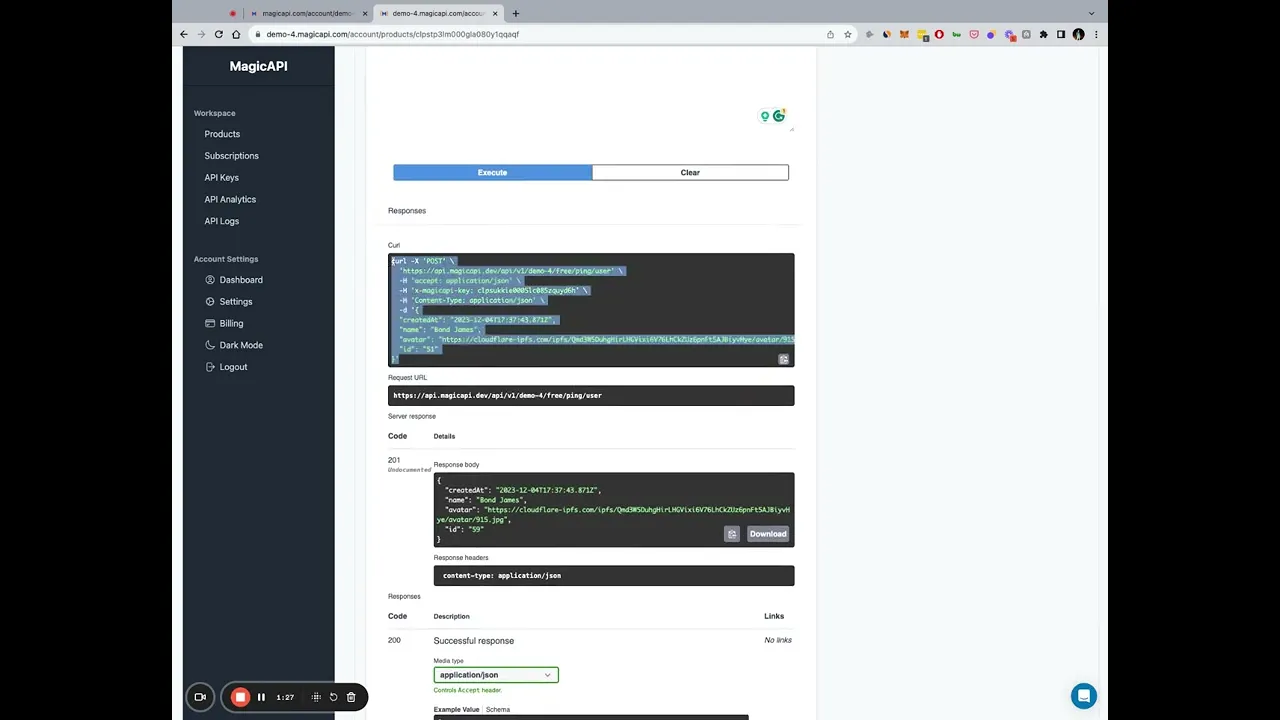The image size is (1280, 720).
Task: Pause the screen recording
Action: click(x=261, y=697)
